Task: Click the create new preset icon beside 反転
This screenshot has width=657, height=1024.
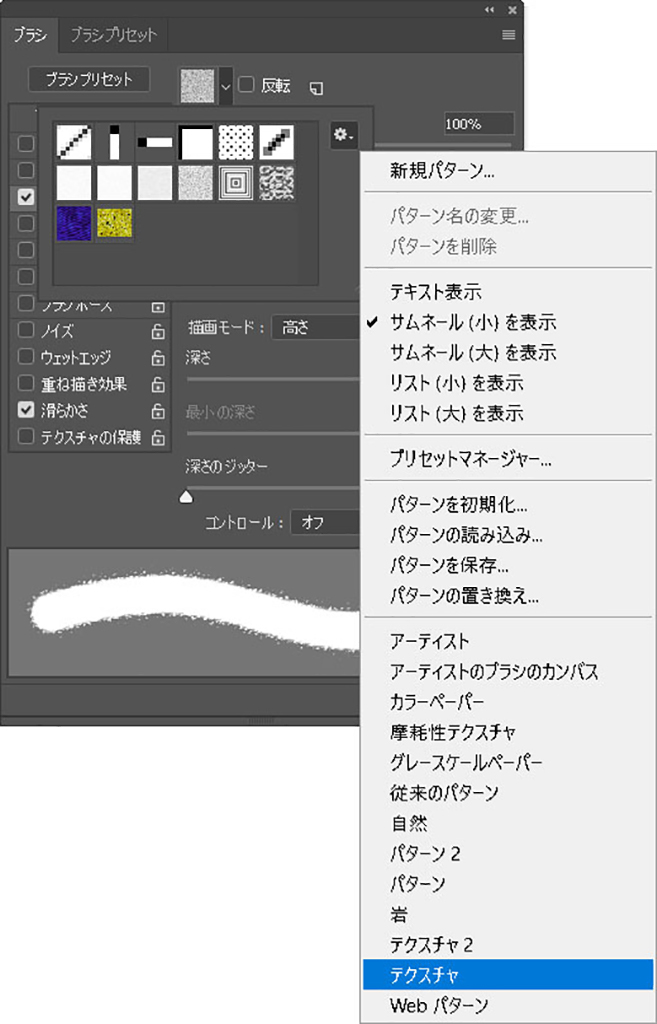Action: tap(316, 87)
